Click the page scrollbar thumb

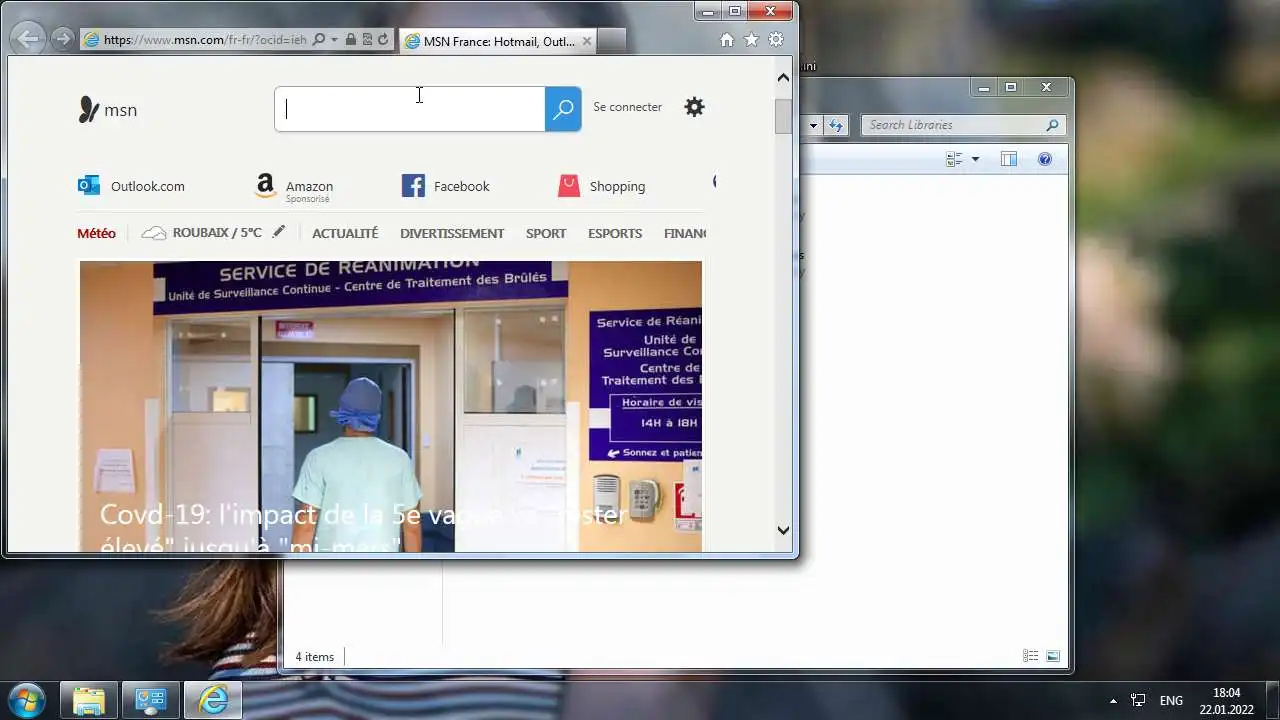point(783,117)
